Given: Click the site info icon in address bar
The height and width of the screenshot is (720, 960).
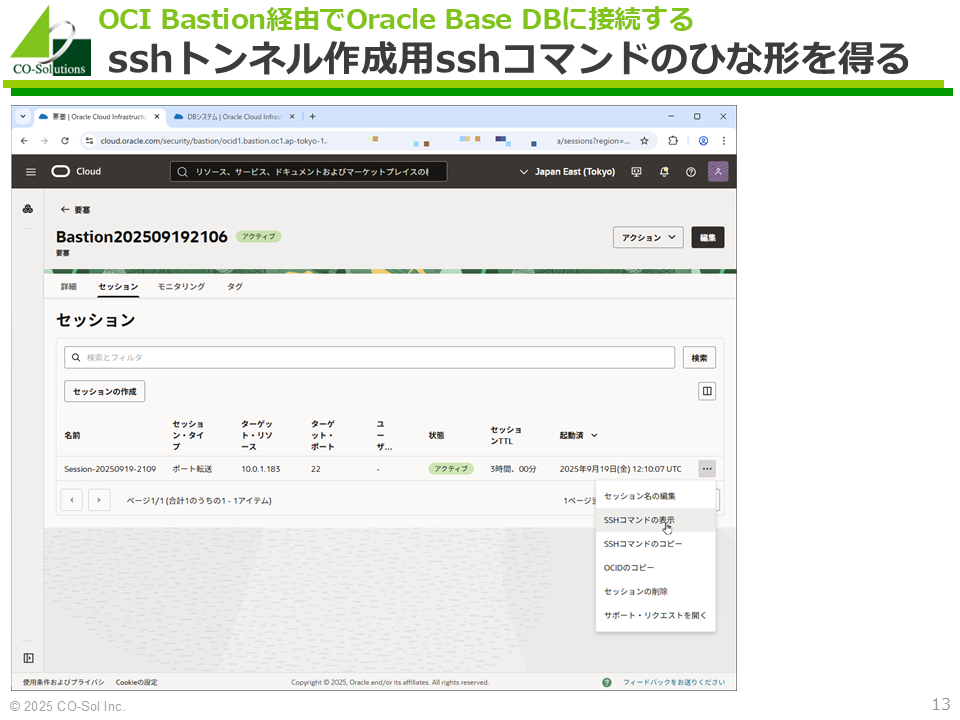Looking at the screenshot, I should (x=89, y=141).
